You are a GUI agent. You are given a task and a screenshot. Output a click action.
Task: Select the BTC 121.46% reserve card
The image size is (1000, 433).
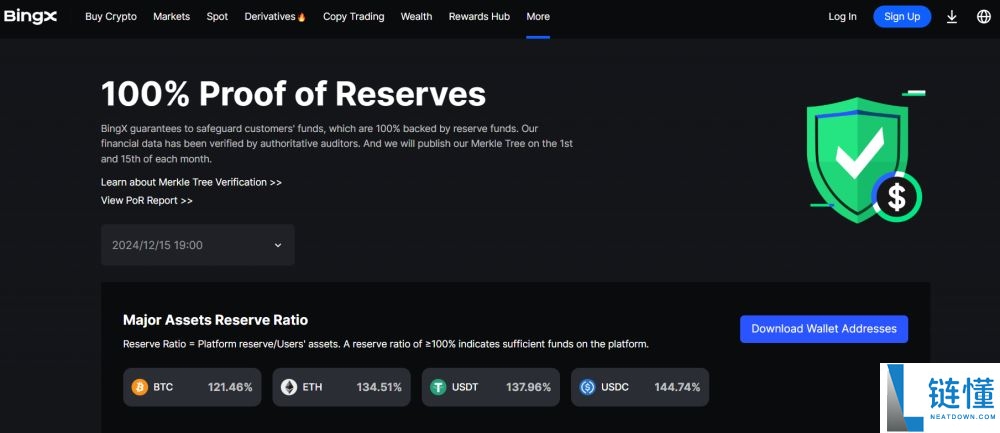click(x=192, y=387)
